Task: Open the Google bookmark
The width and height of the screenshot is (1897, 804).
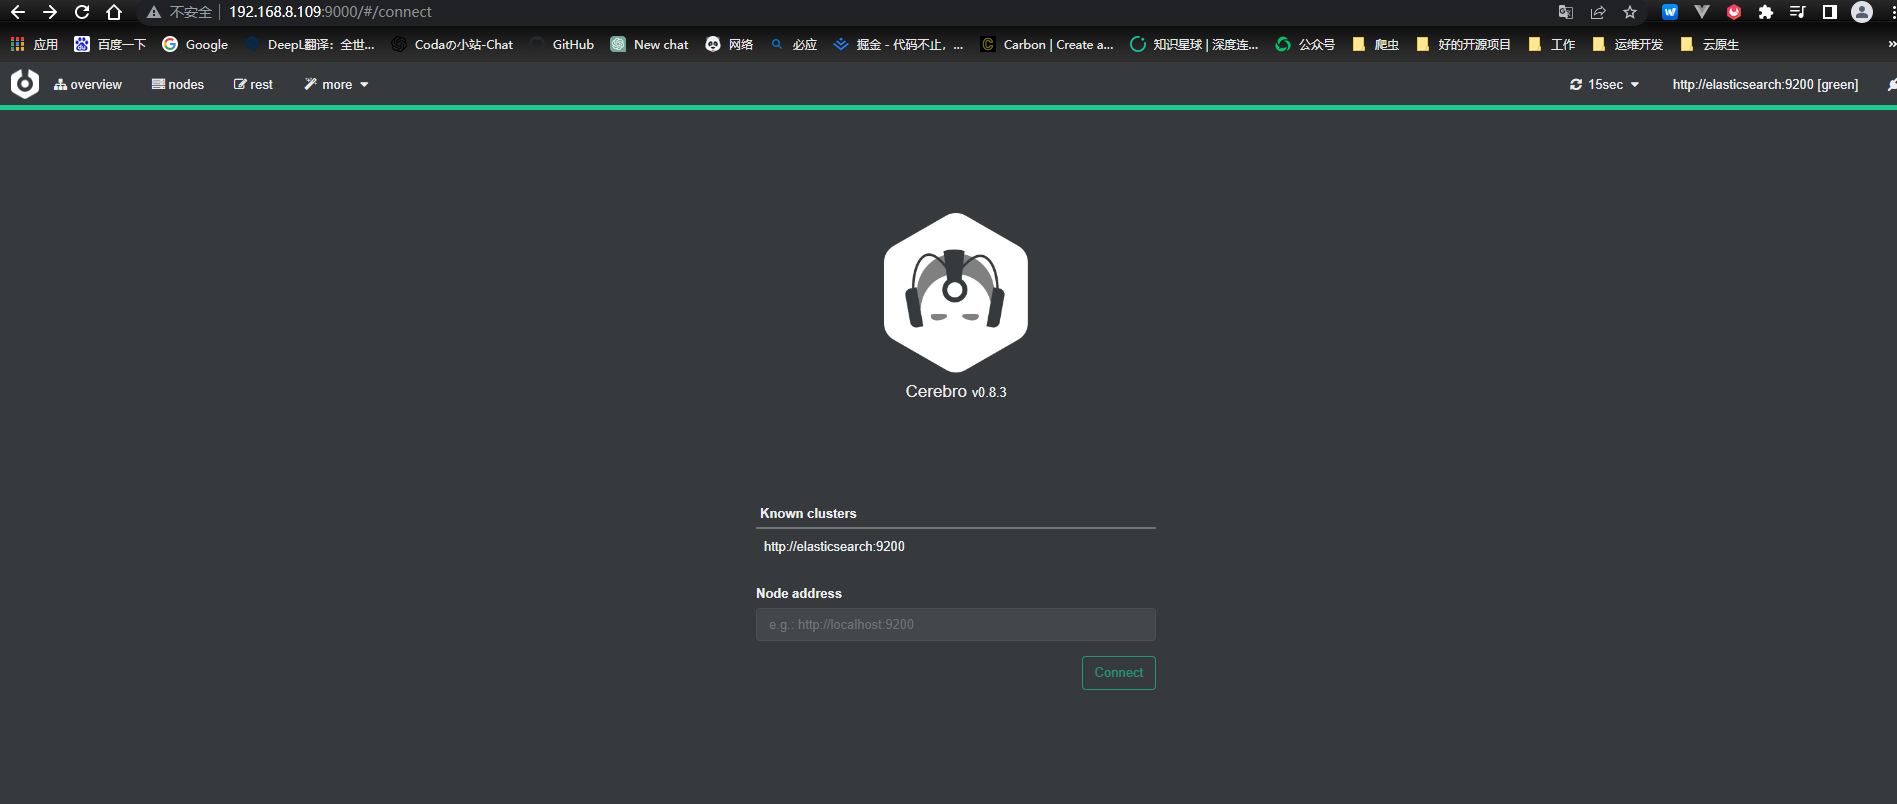Action: pyautogui.click(x=195, y=44)
